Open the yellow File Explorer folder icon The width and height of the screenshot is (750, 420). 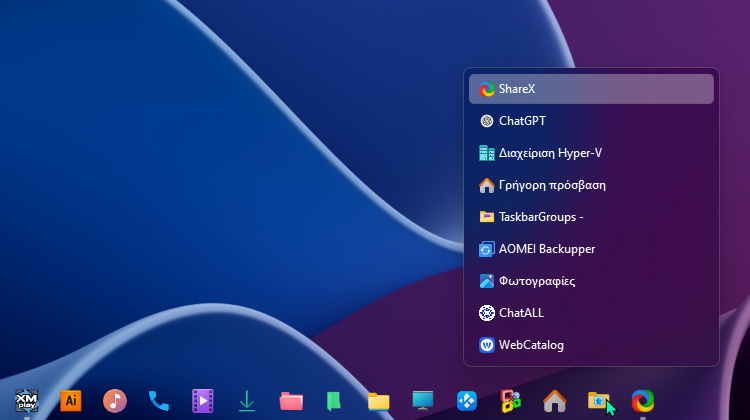click(379, 401)
